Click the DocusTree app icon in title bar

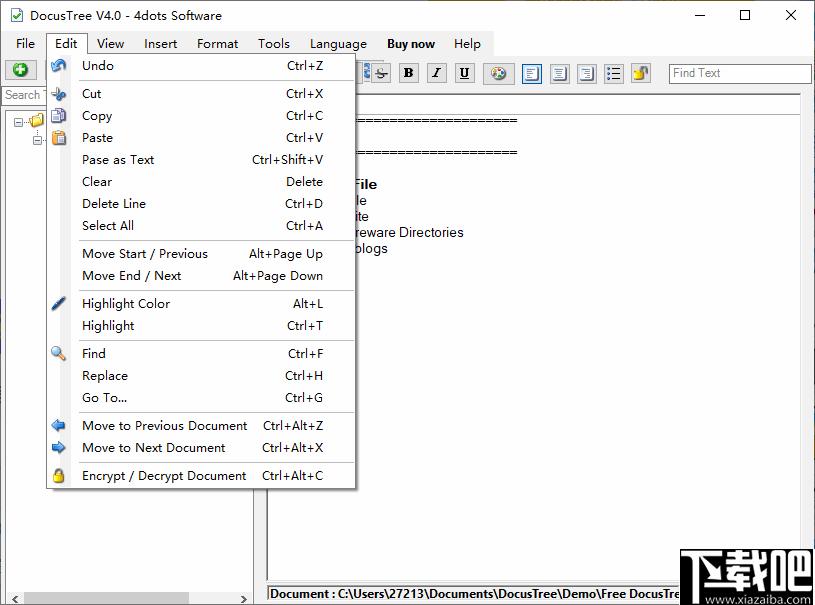[x=17, y=15]
